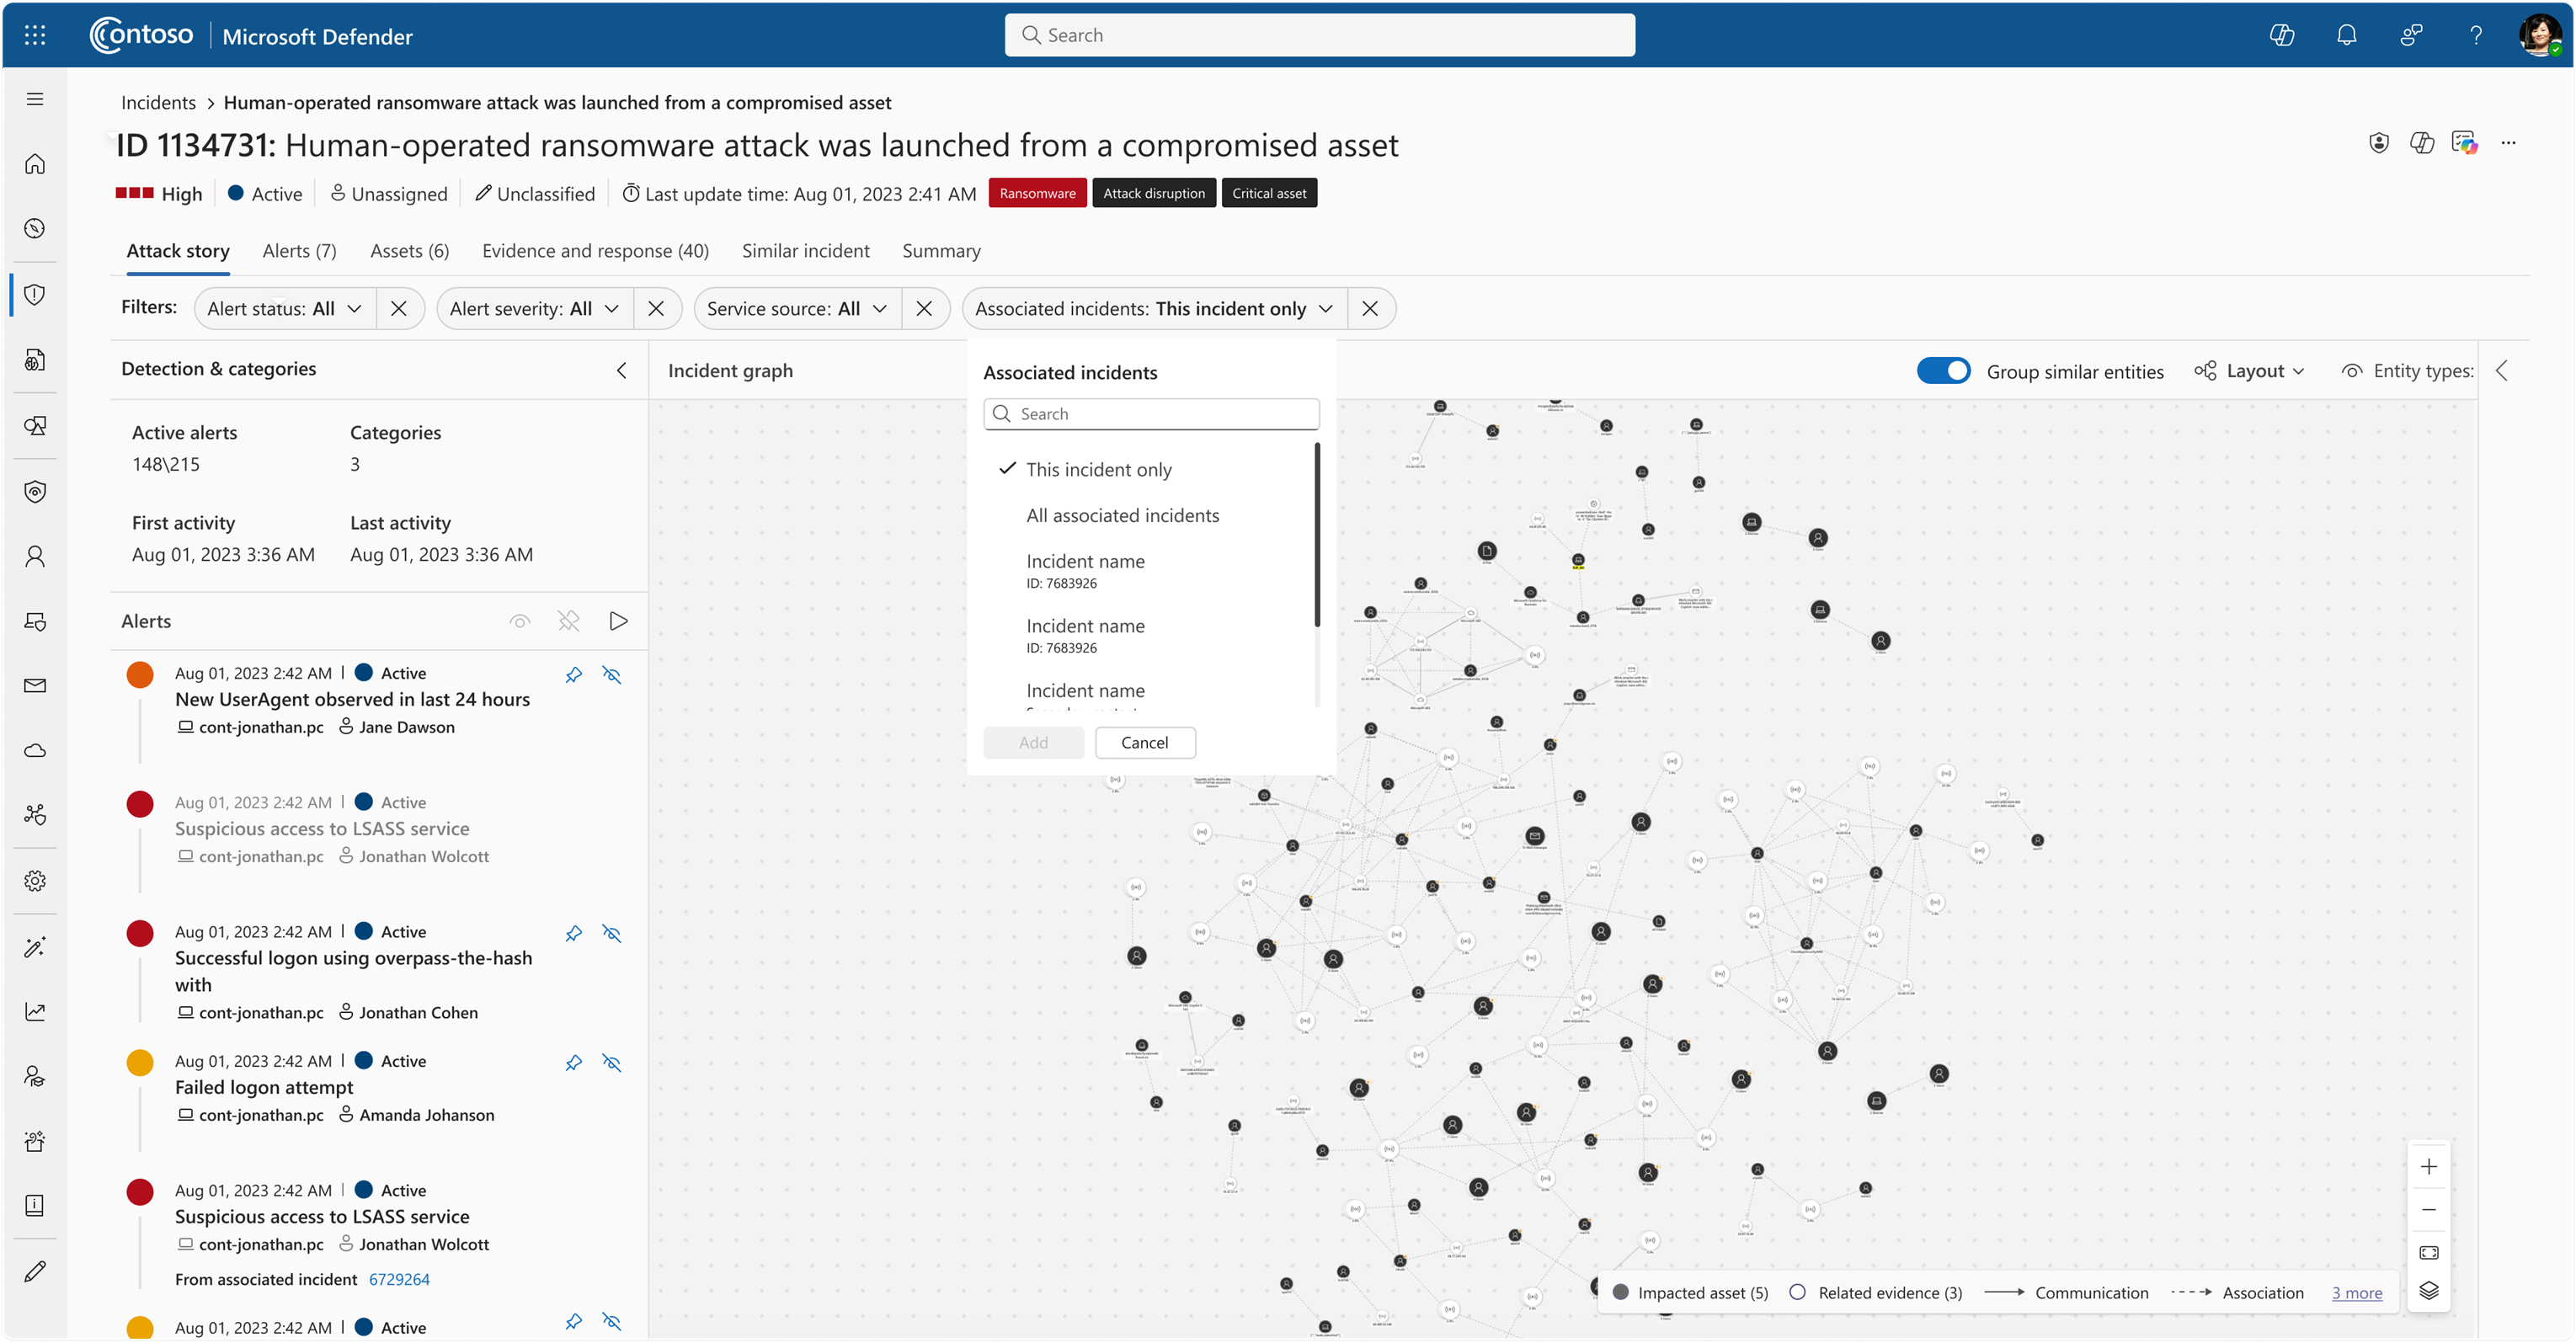Open the Entity types selector

[2407, 370]
